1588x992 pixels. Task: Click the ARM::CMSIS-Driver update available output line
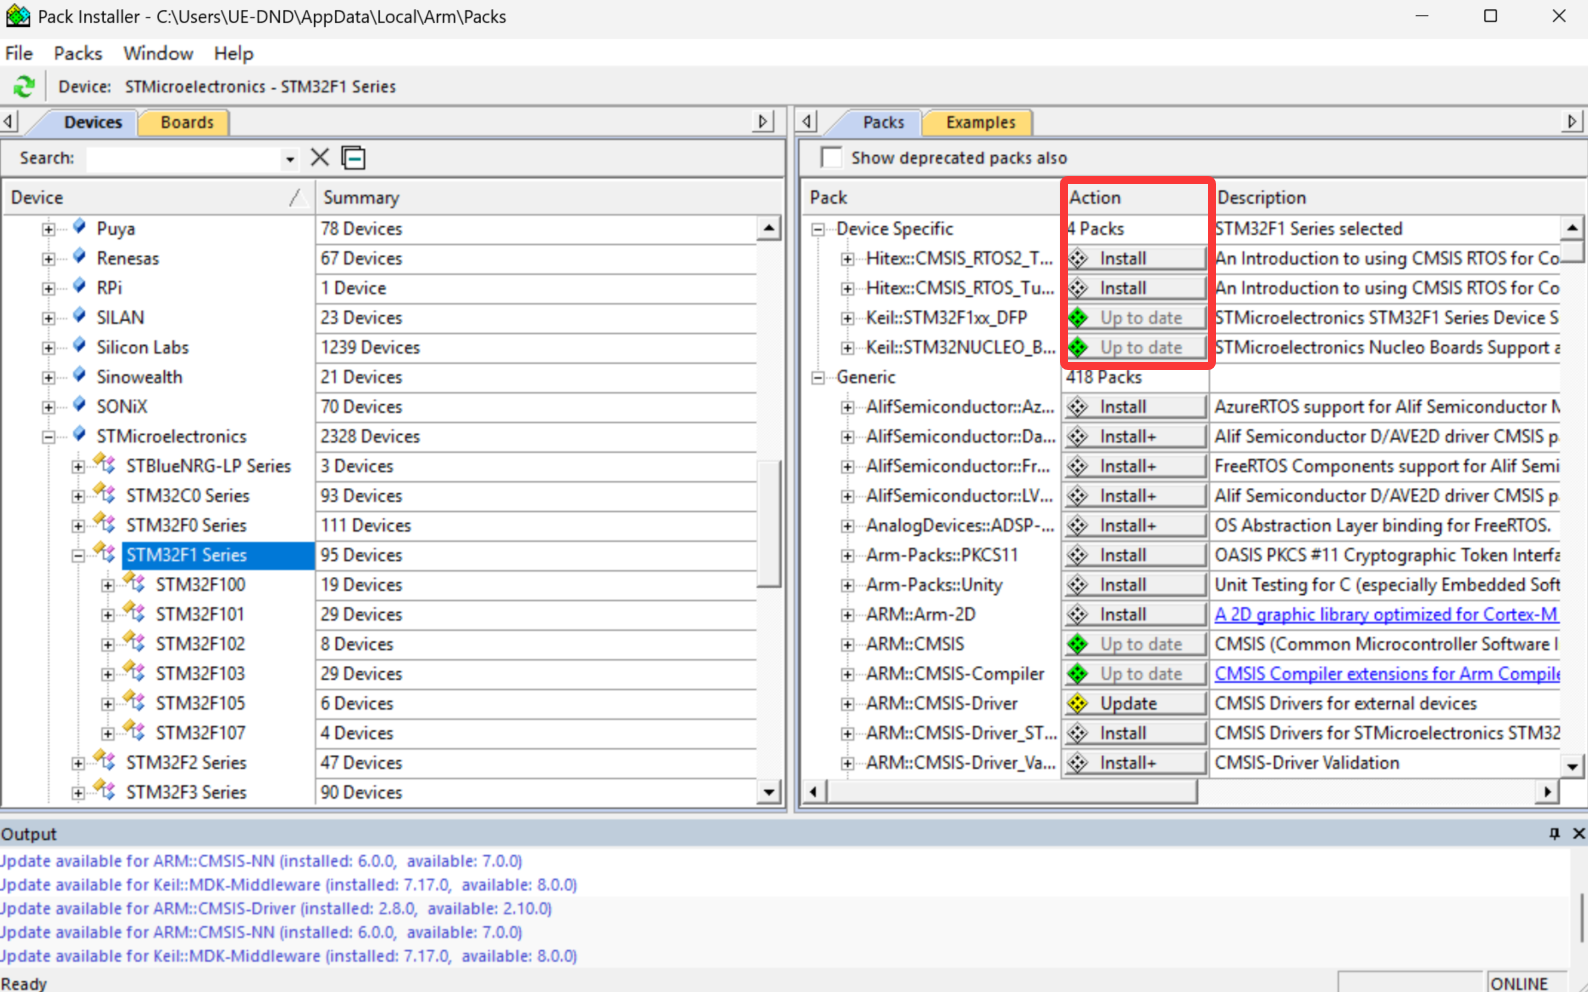276,908
